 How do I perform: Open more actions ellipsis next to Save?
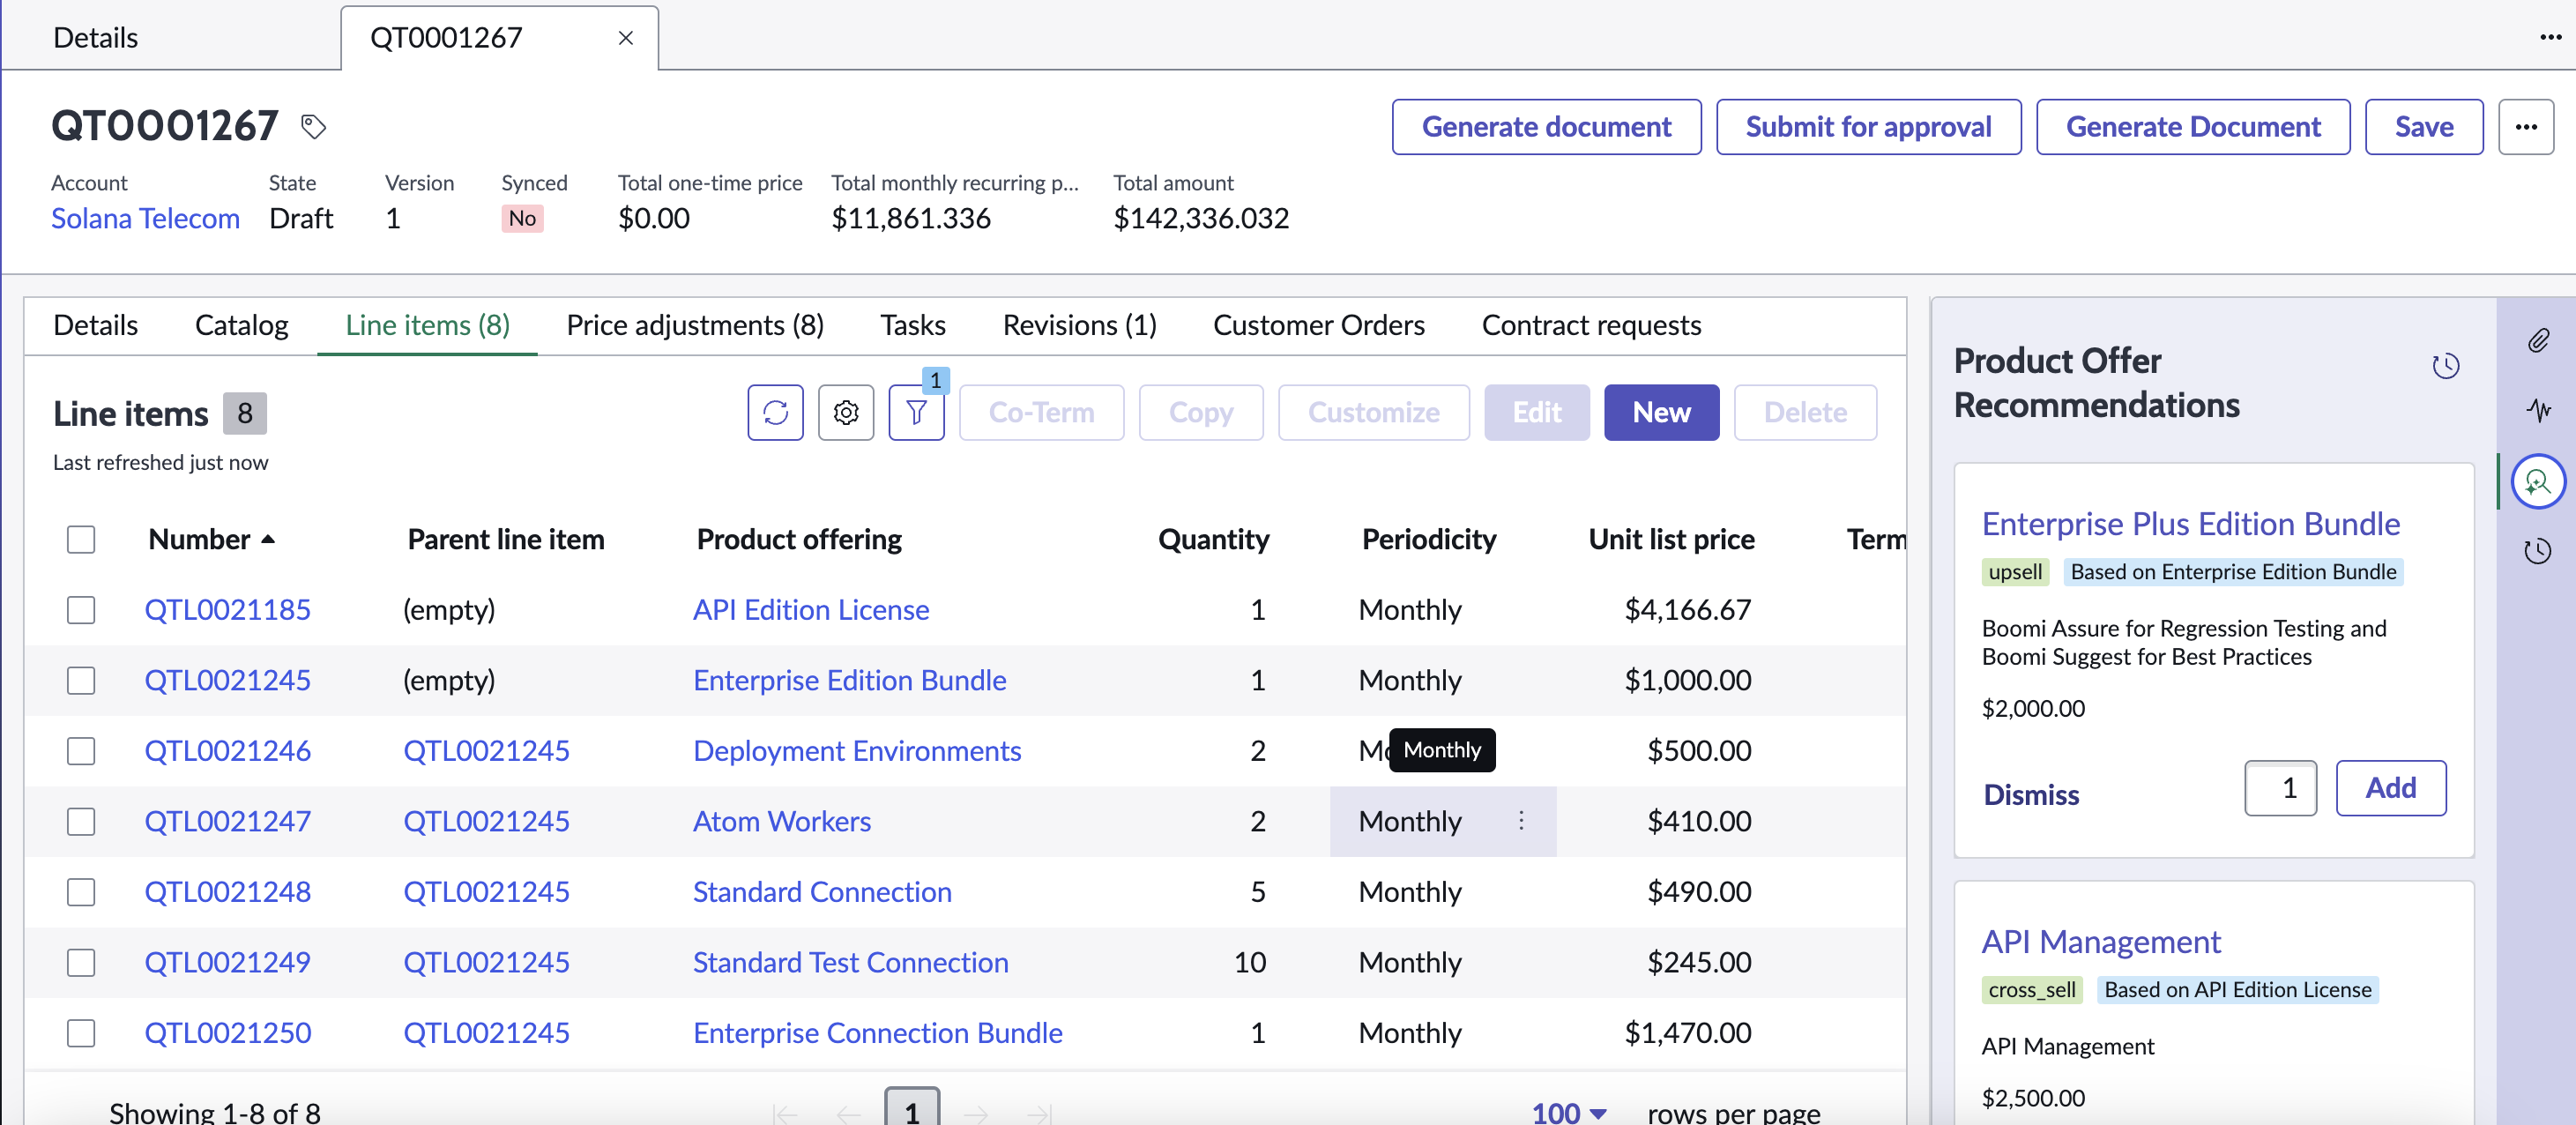tap(2526, 127)
